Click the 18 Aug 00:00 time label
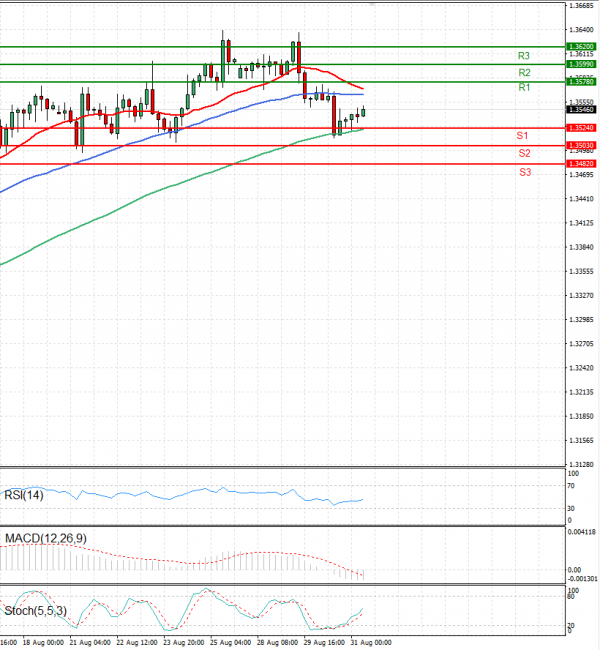This screenshot has width=600, height=650. coord(43,643)
